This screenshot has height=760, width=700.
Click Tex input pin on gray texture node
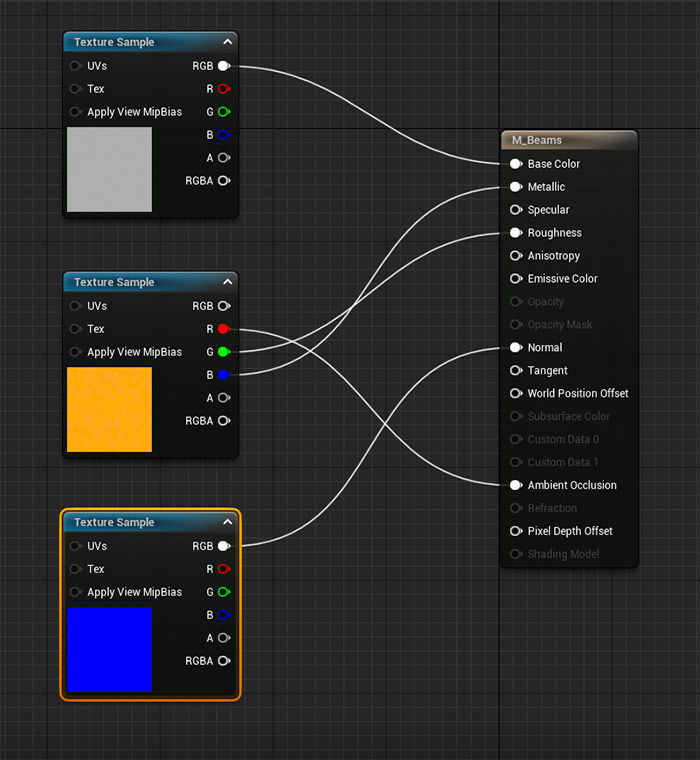tap(76, 89)
